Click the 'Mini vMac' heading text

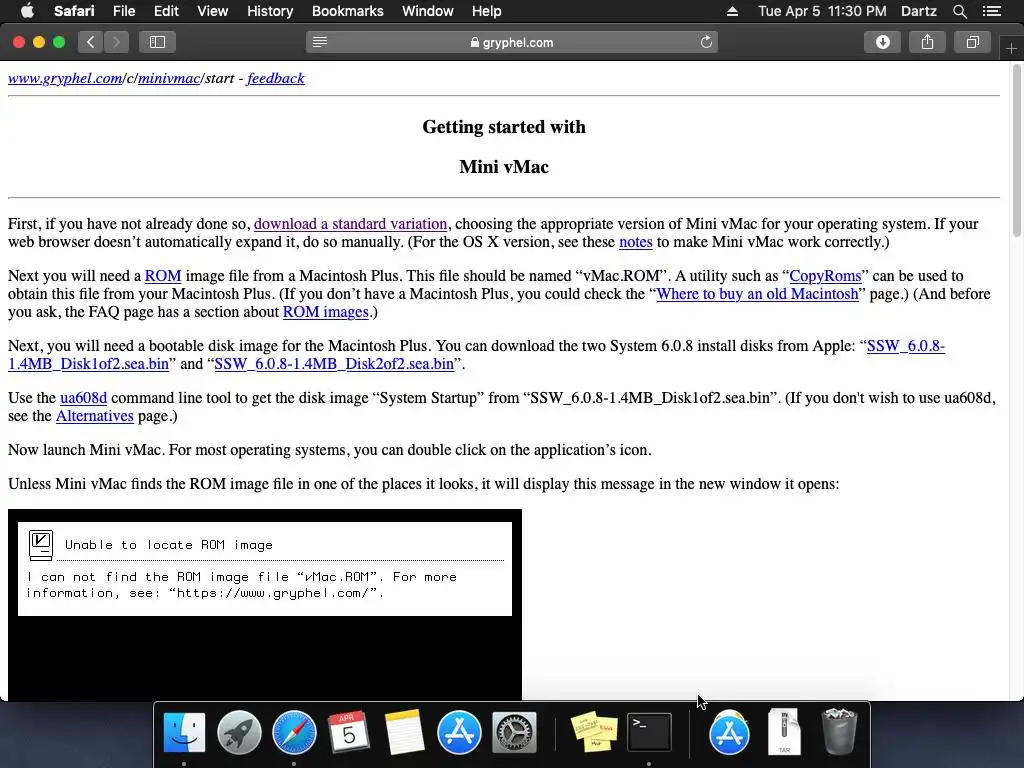coord(504,167)
